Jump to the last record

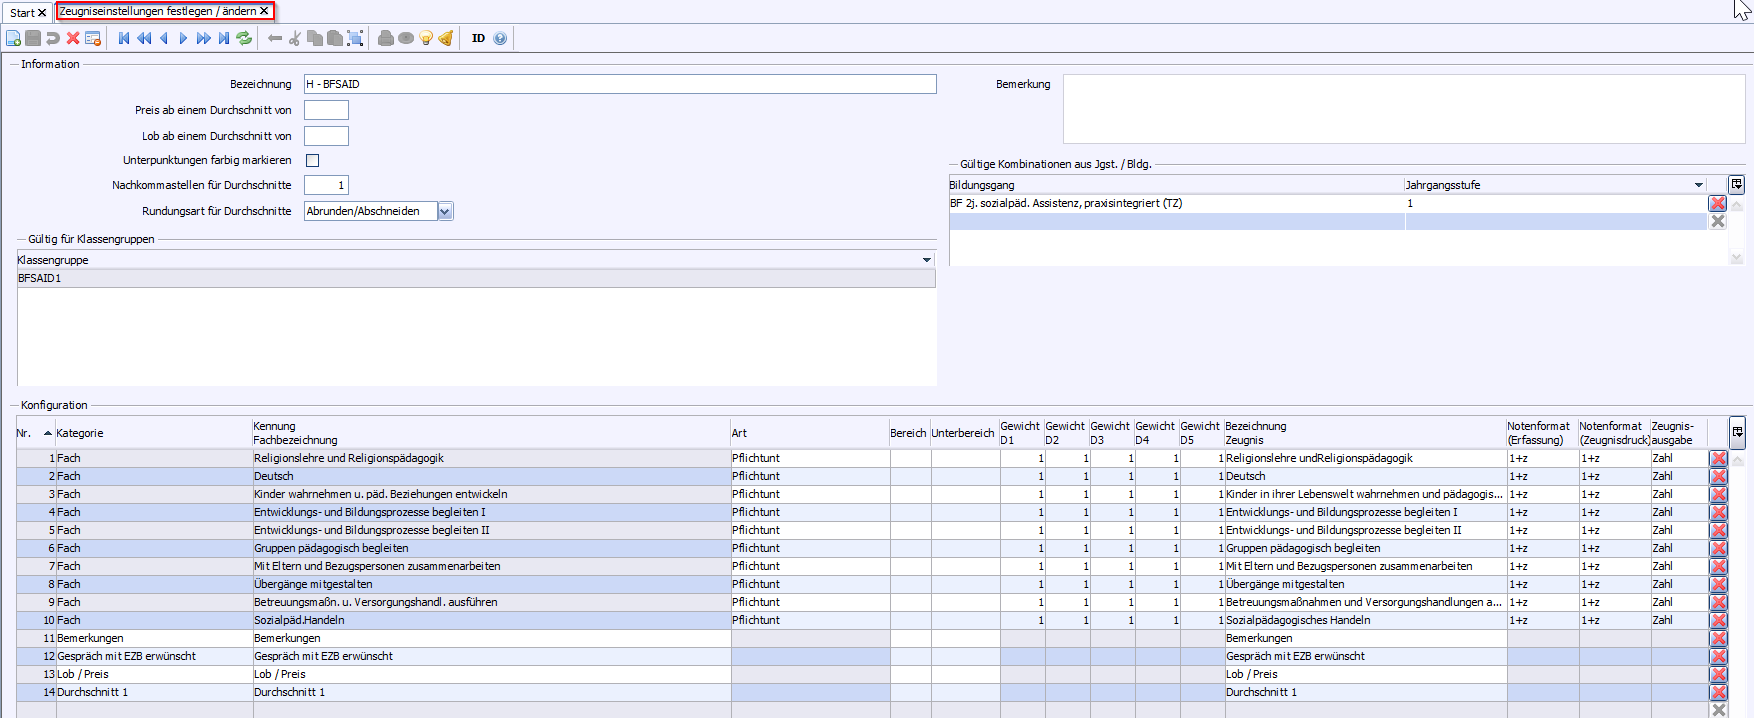[224, 38]
